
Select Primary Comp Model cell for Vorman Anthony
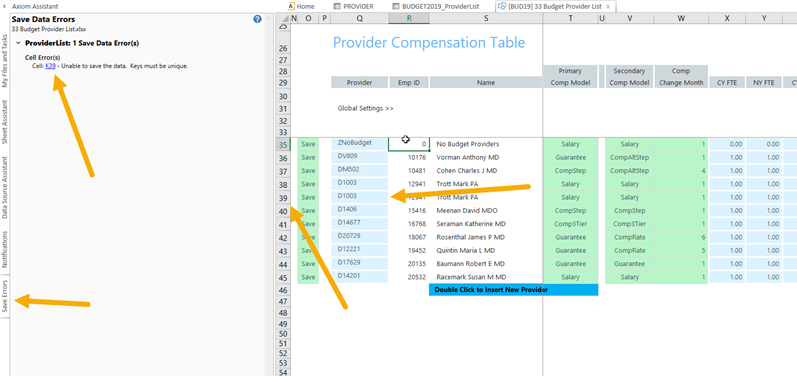[570, 158]
